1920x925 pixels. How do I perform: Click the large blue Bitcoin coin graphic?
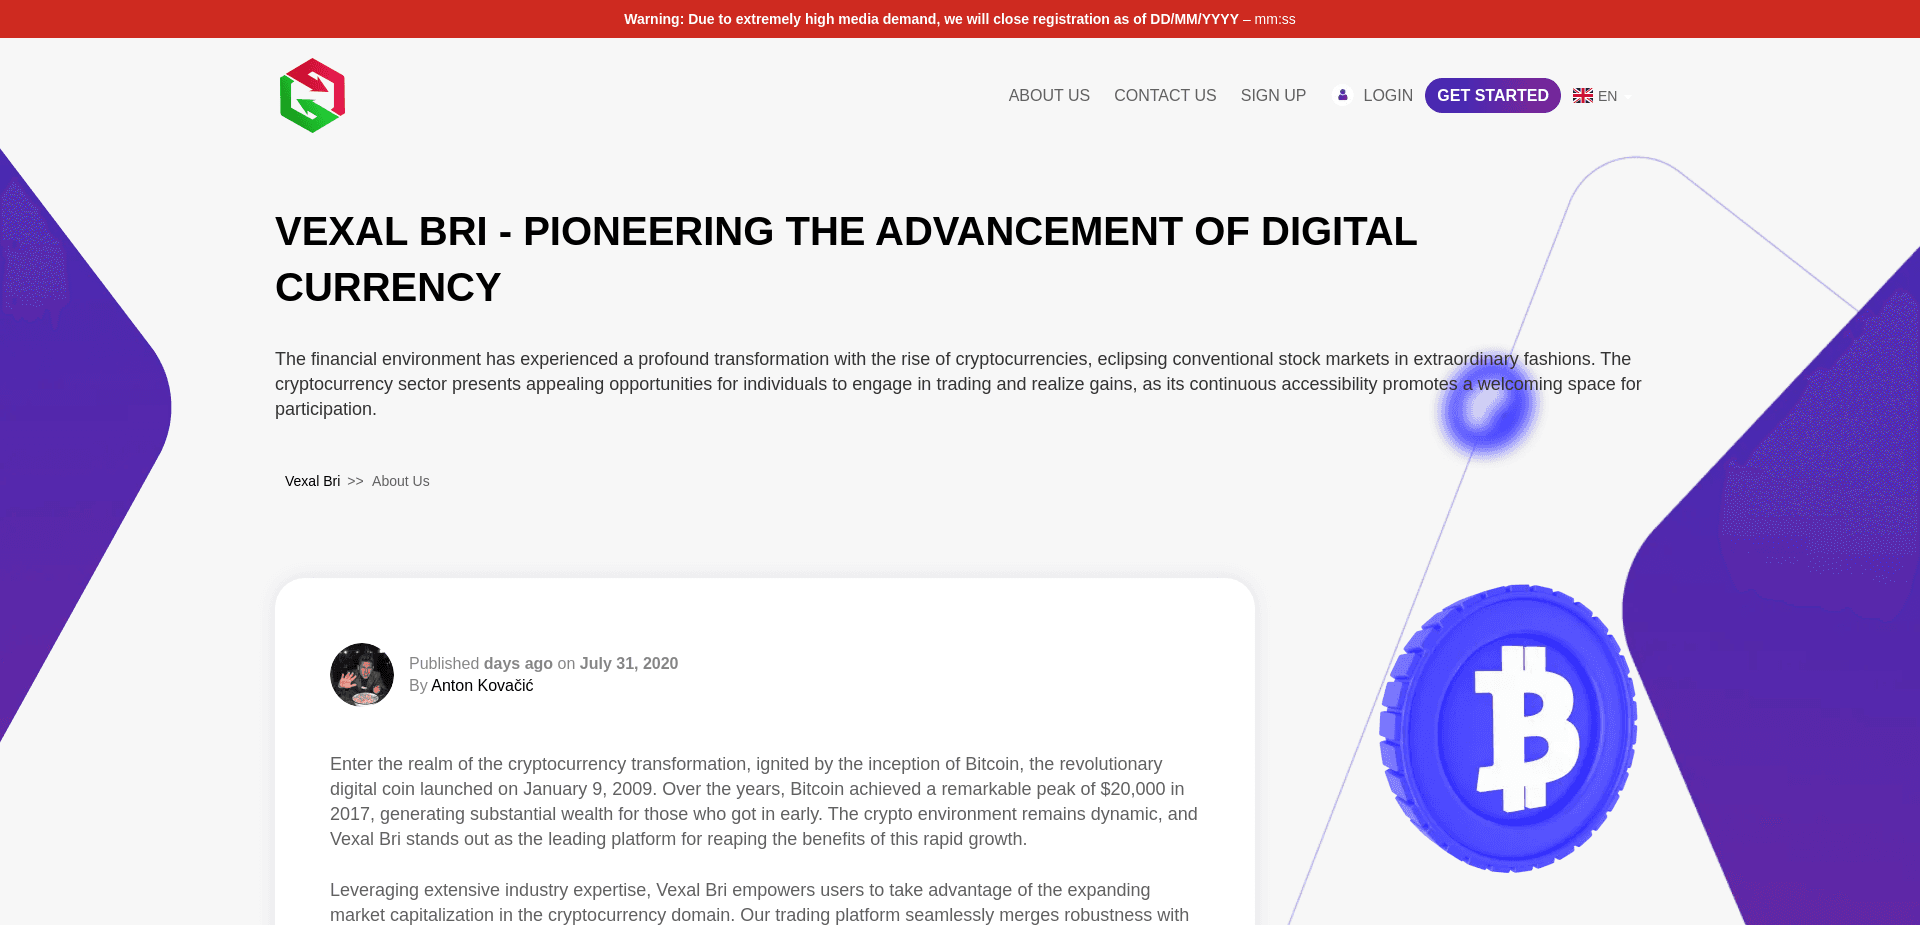coord(1507,728)
